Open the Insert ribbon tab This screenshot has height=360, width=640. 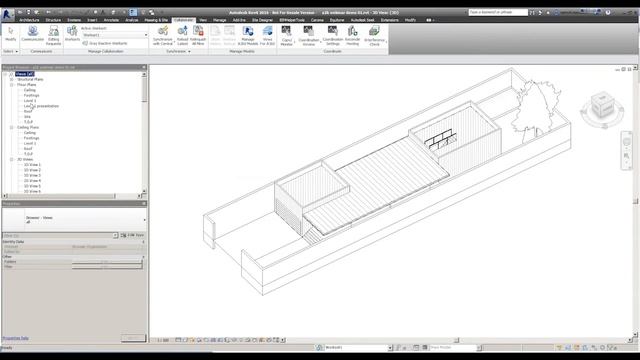pos(92,20)
